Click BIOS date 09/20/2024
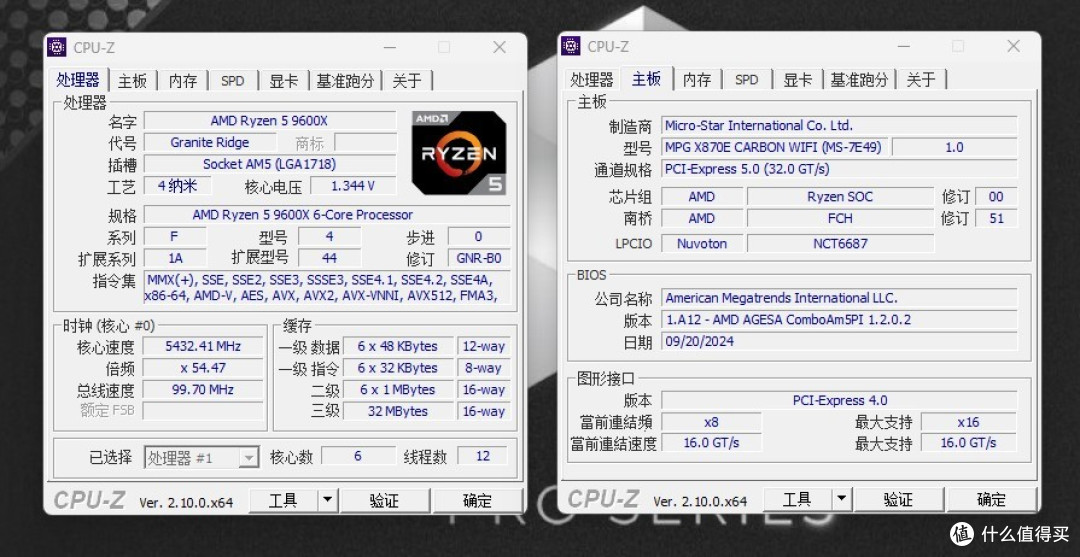The width and height of the screenshot is (1080, 557). 839,341
